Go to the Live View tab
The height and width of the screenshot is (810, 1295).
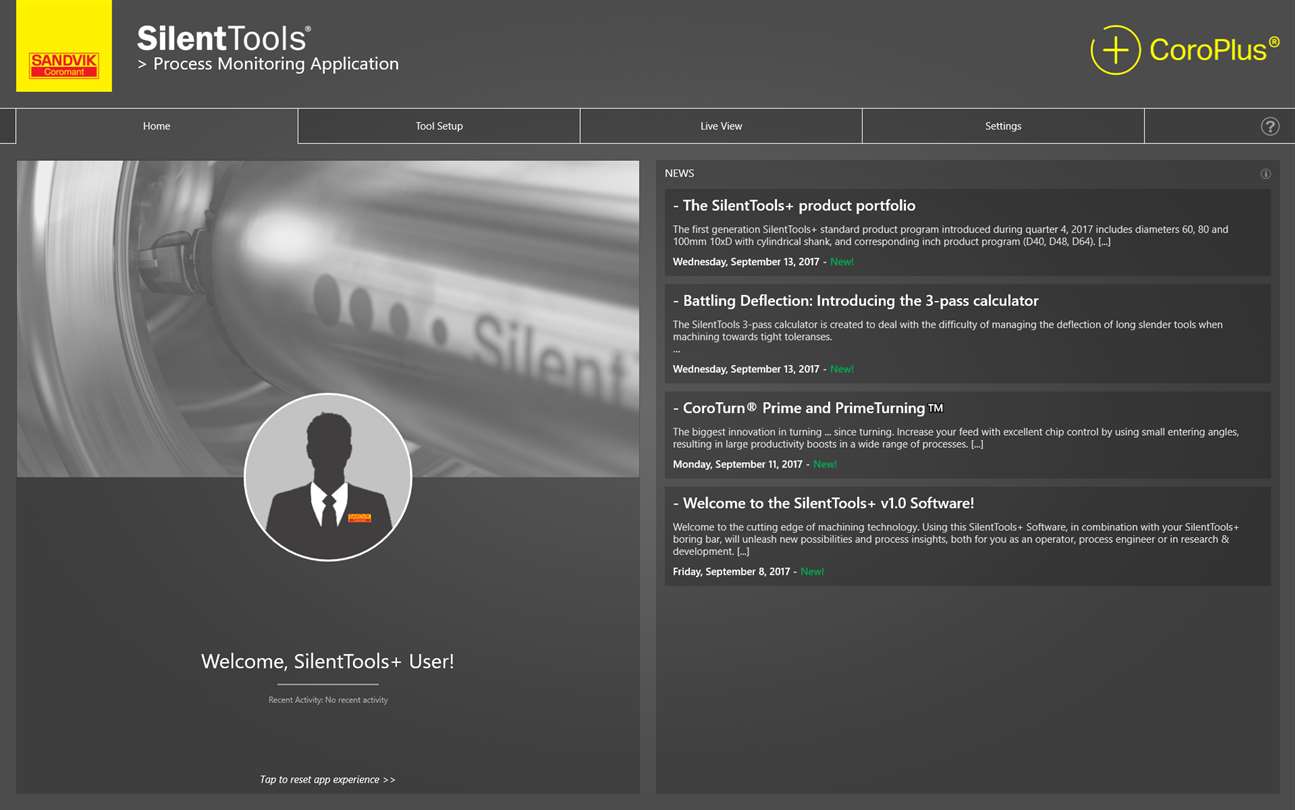pos(721,126)
